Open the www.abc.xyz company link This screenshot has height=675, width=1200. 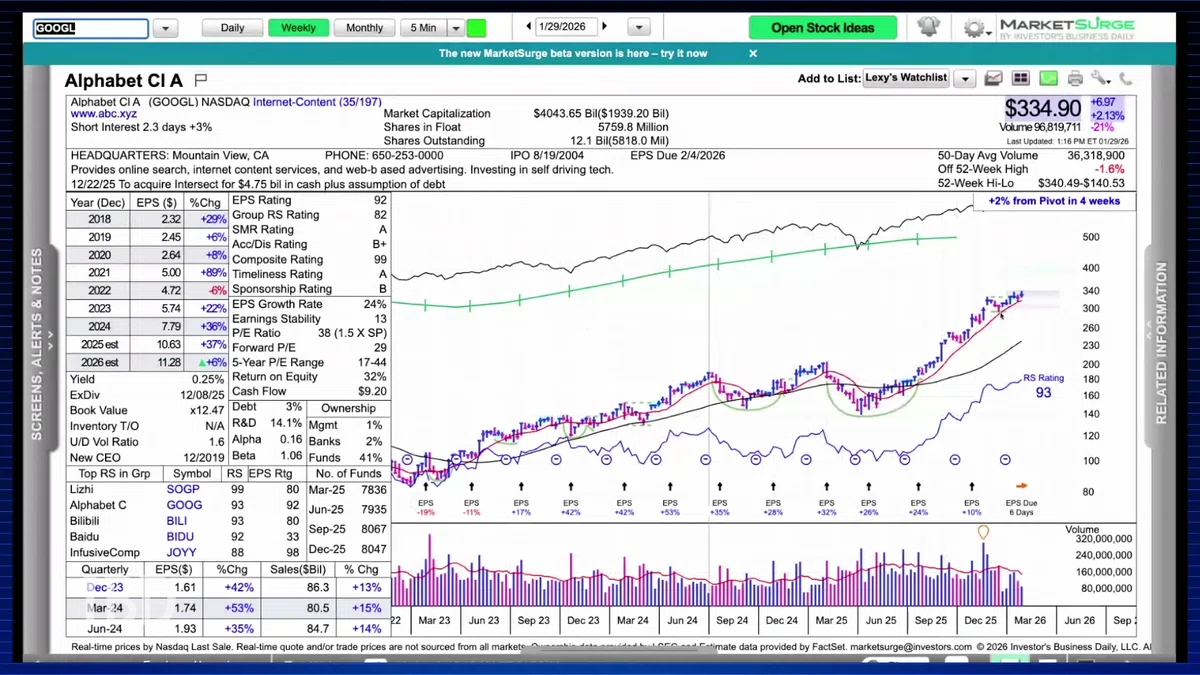pos(103,114)
